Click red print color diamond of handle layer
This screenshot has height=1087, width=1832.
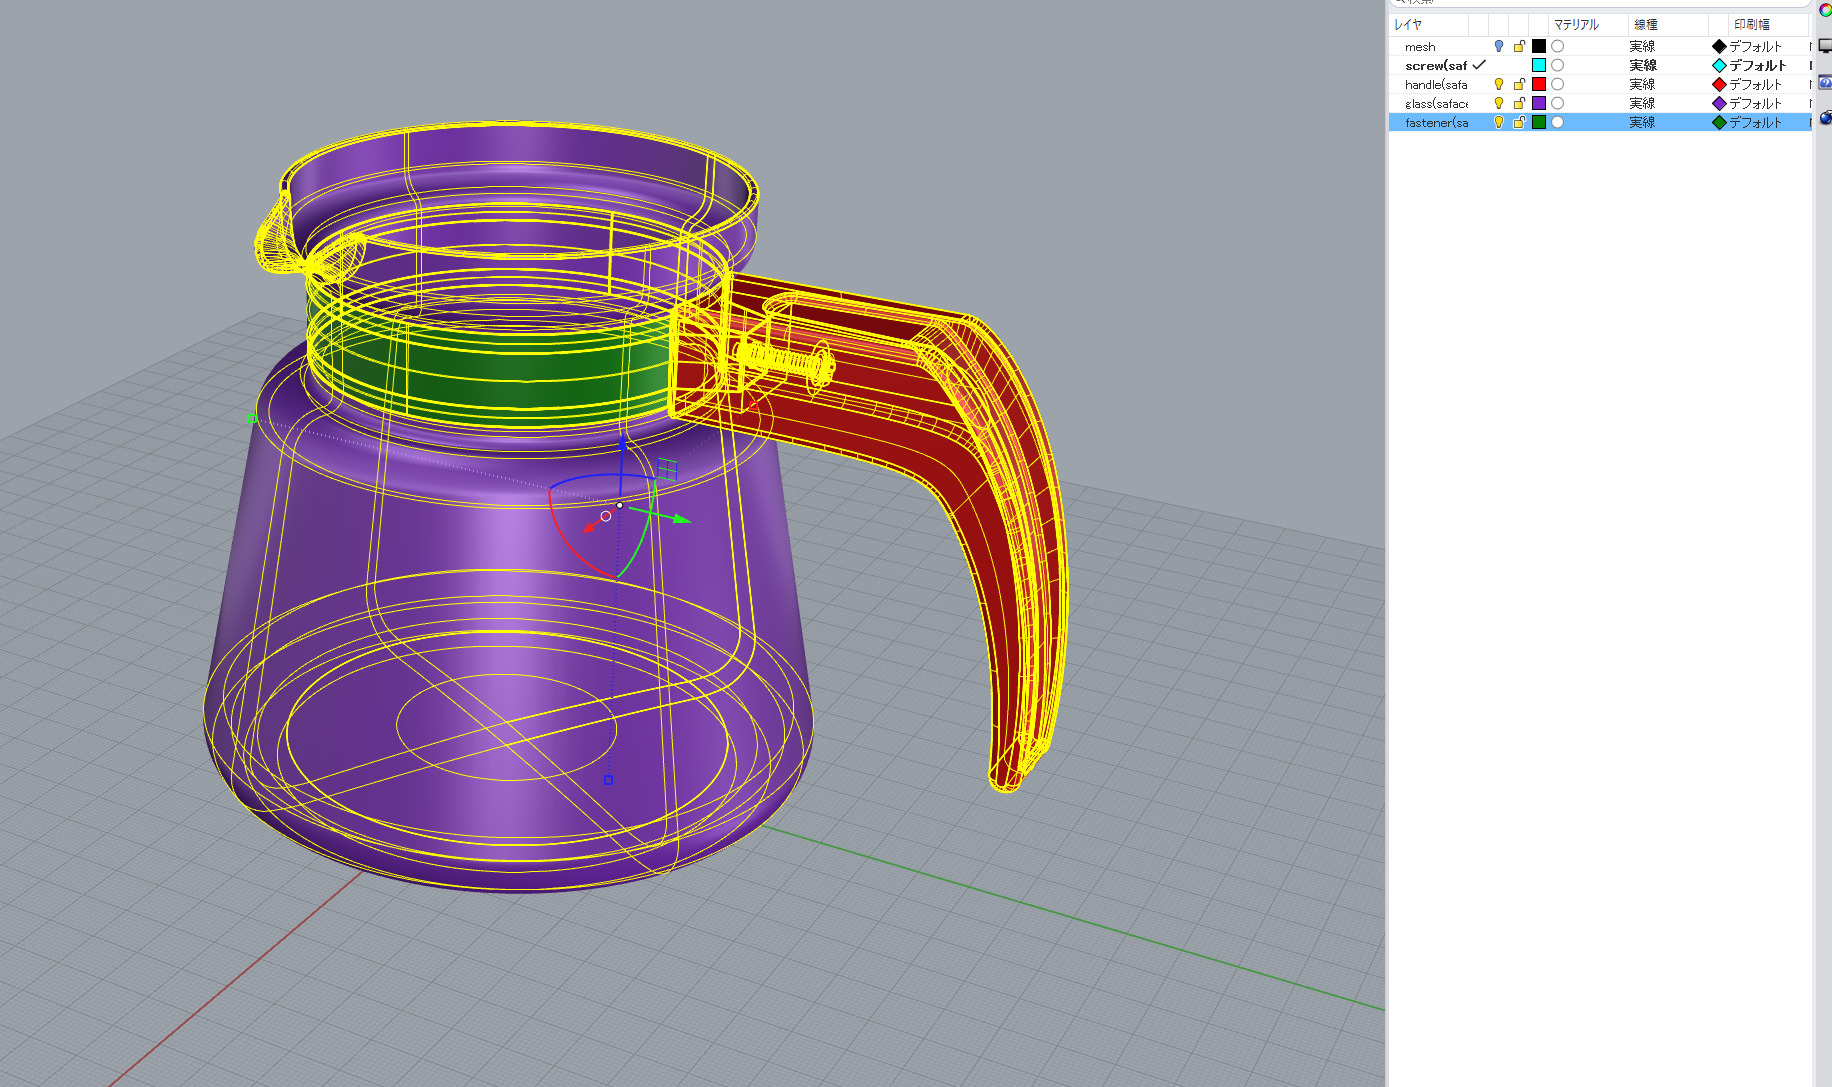[x=1719, y=84]
